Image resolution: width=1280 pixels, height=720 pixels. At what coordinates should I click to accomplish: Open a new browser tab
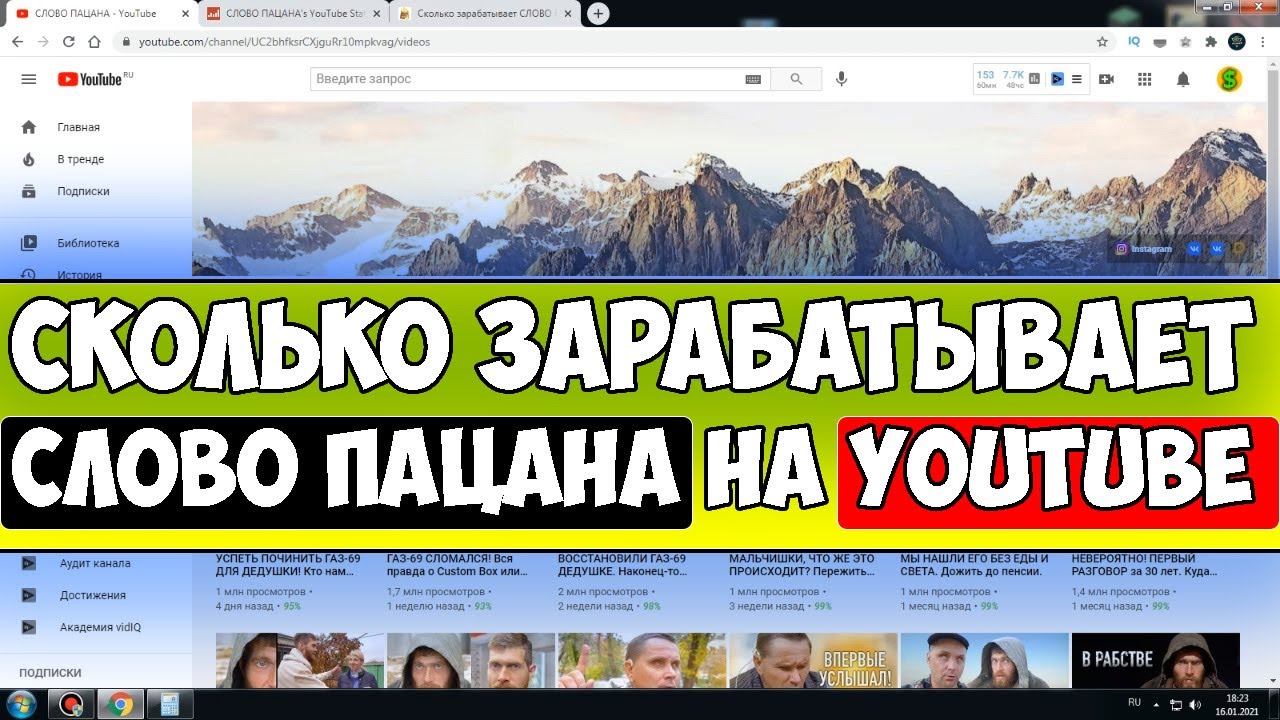(598, 14)
